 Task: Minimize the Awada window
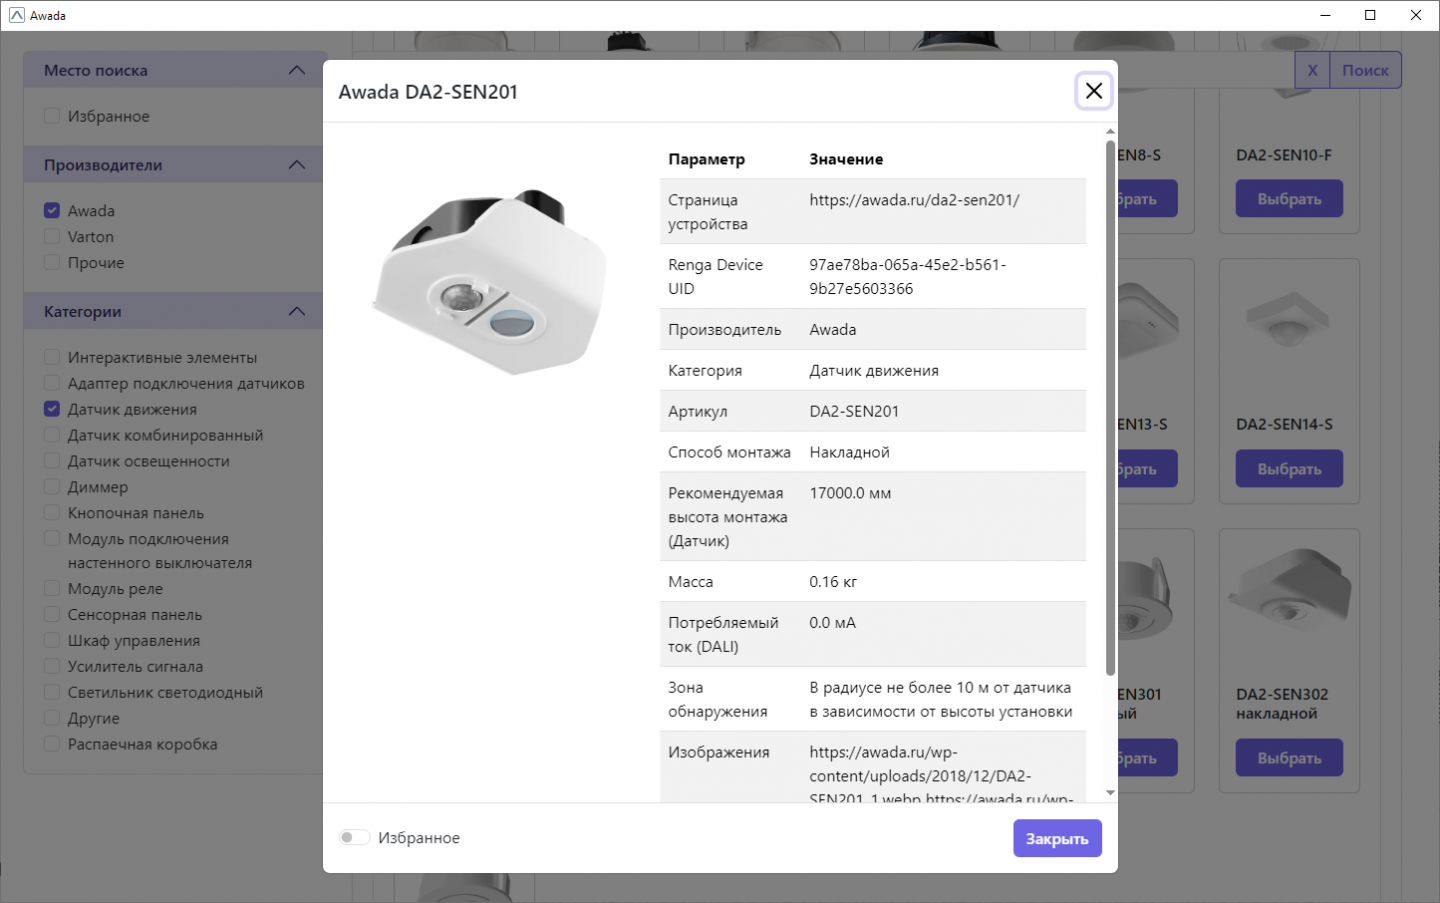(x=1326, y=15)
